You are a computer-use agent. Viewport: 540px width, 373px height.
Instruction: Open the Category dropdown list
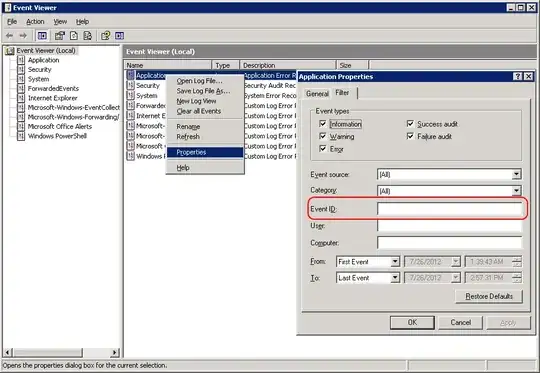click(x=516, y=190)
